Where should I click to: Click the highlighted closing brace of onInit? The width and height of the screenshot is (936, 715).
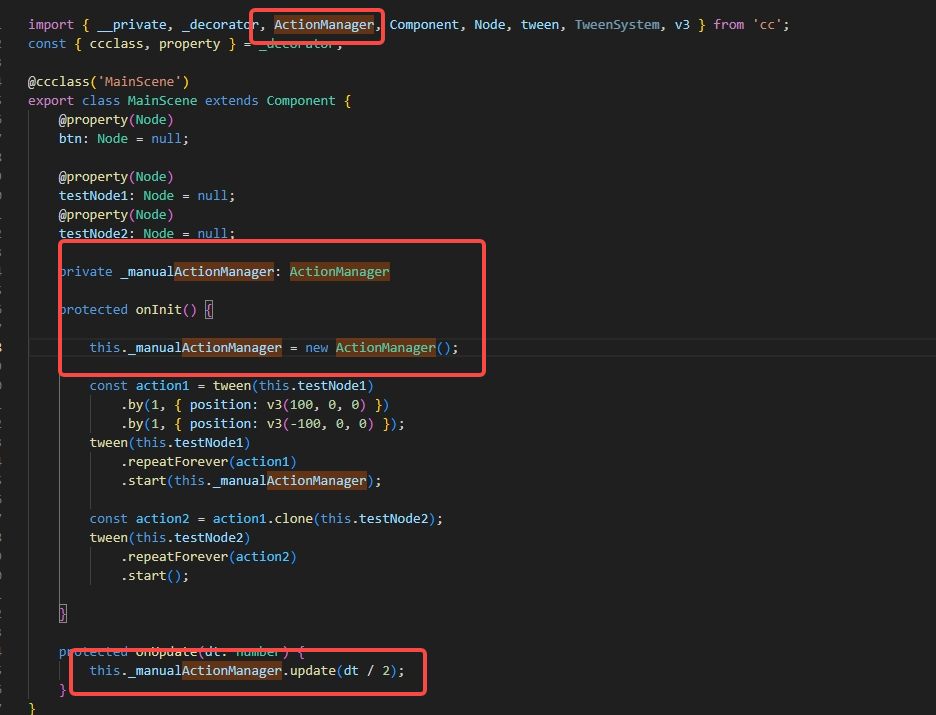(x=63, y=614)
